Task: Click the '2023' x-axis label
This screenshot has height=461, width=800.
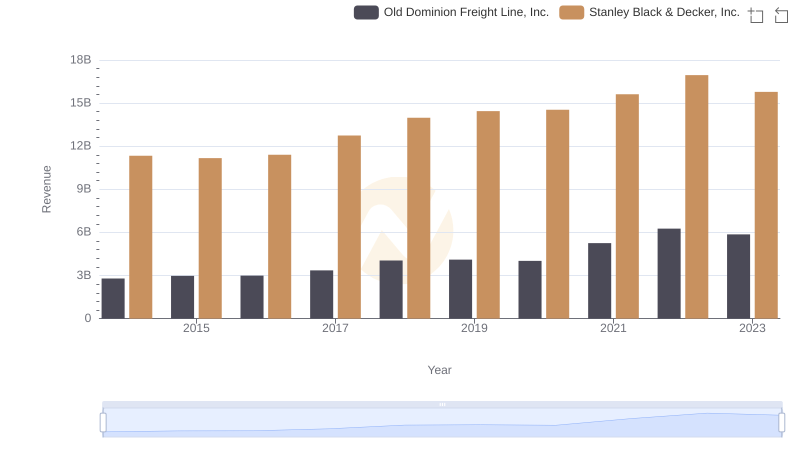Action: [752, 328]
